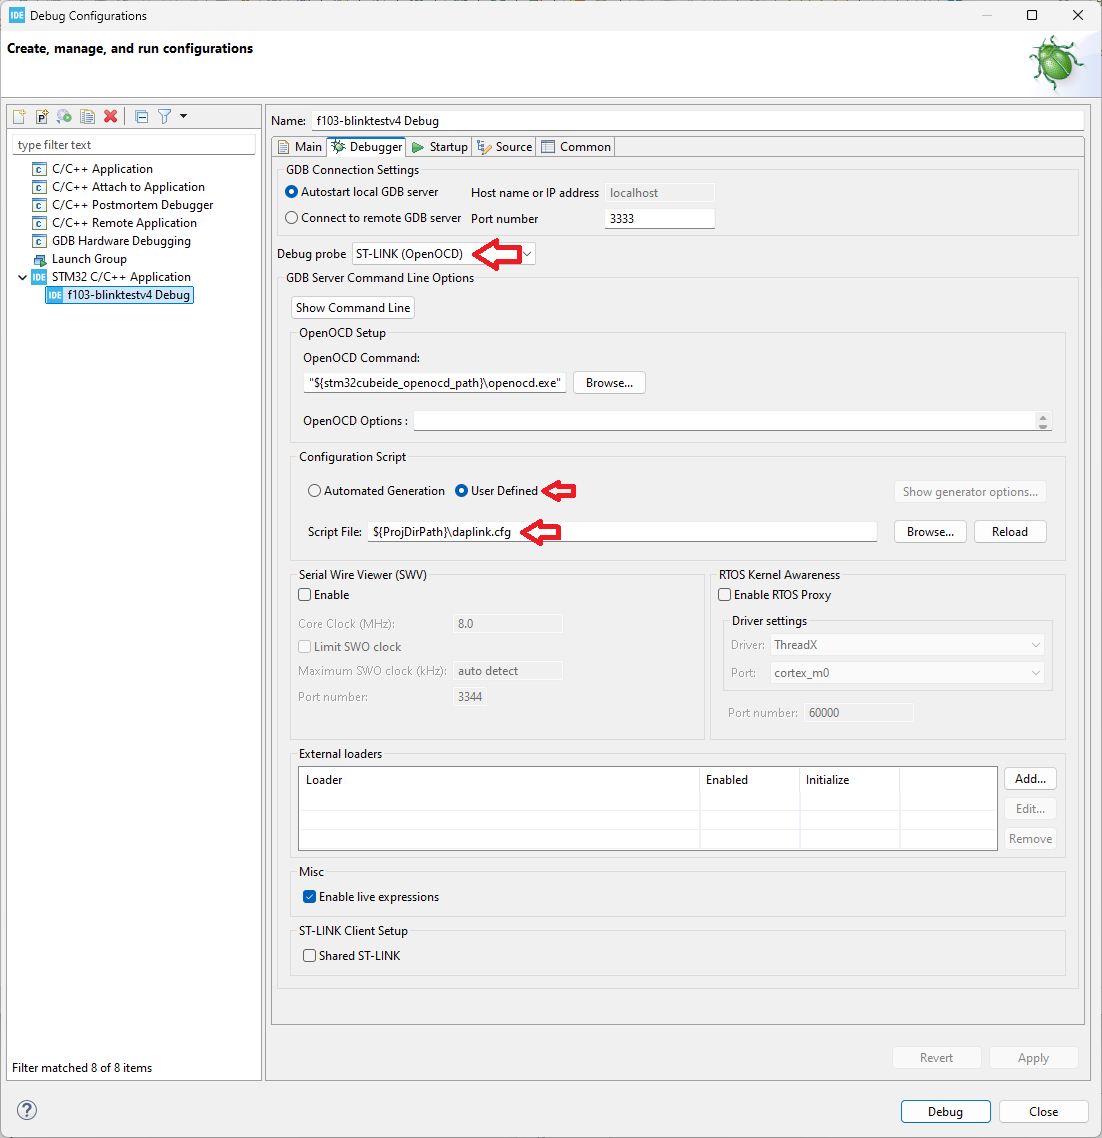Open the Common tab
This screenshot has width=1102, height=1138.
click(575, 146)
